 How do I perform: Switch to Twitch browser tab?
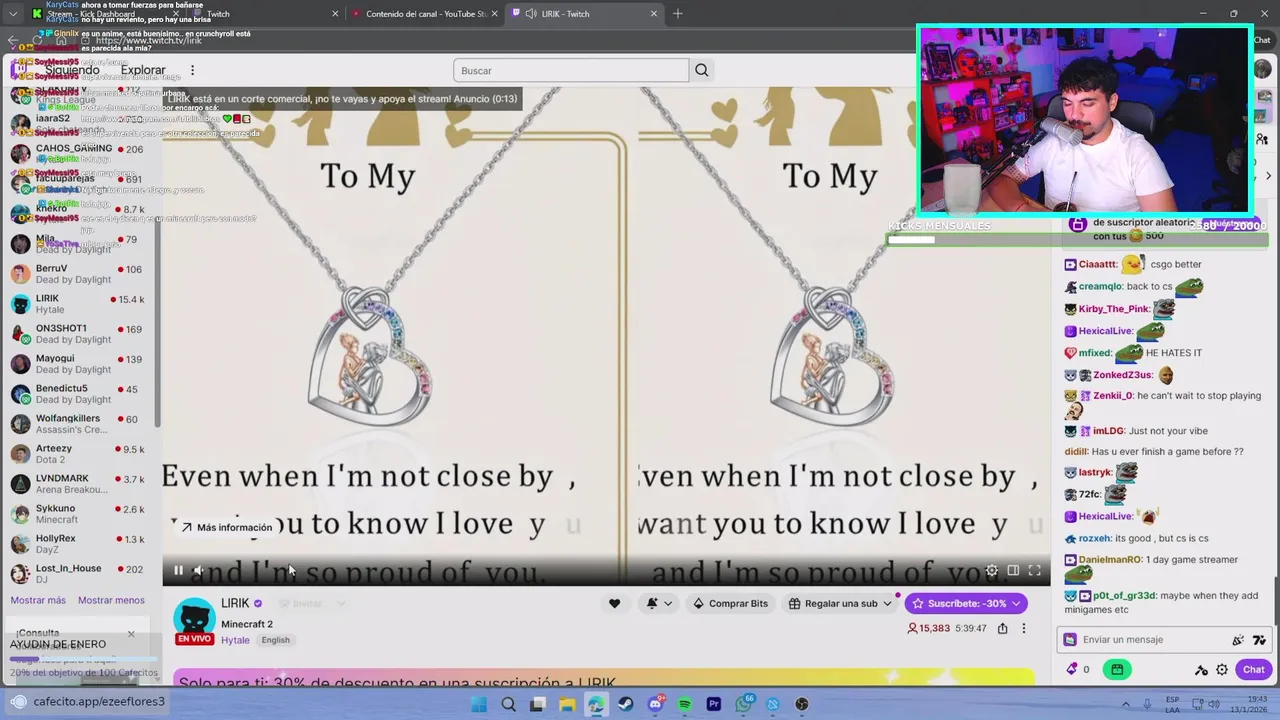click(266, 13)
